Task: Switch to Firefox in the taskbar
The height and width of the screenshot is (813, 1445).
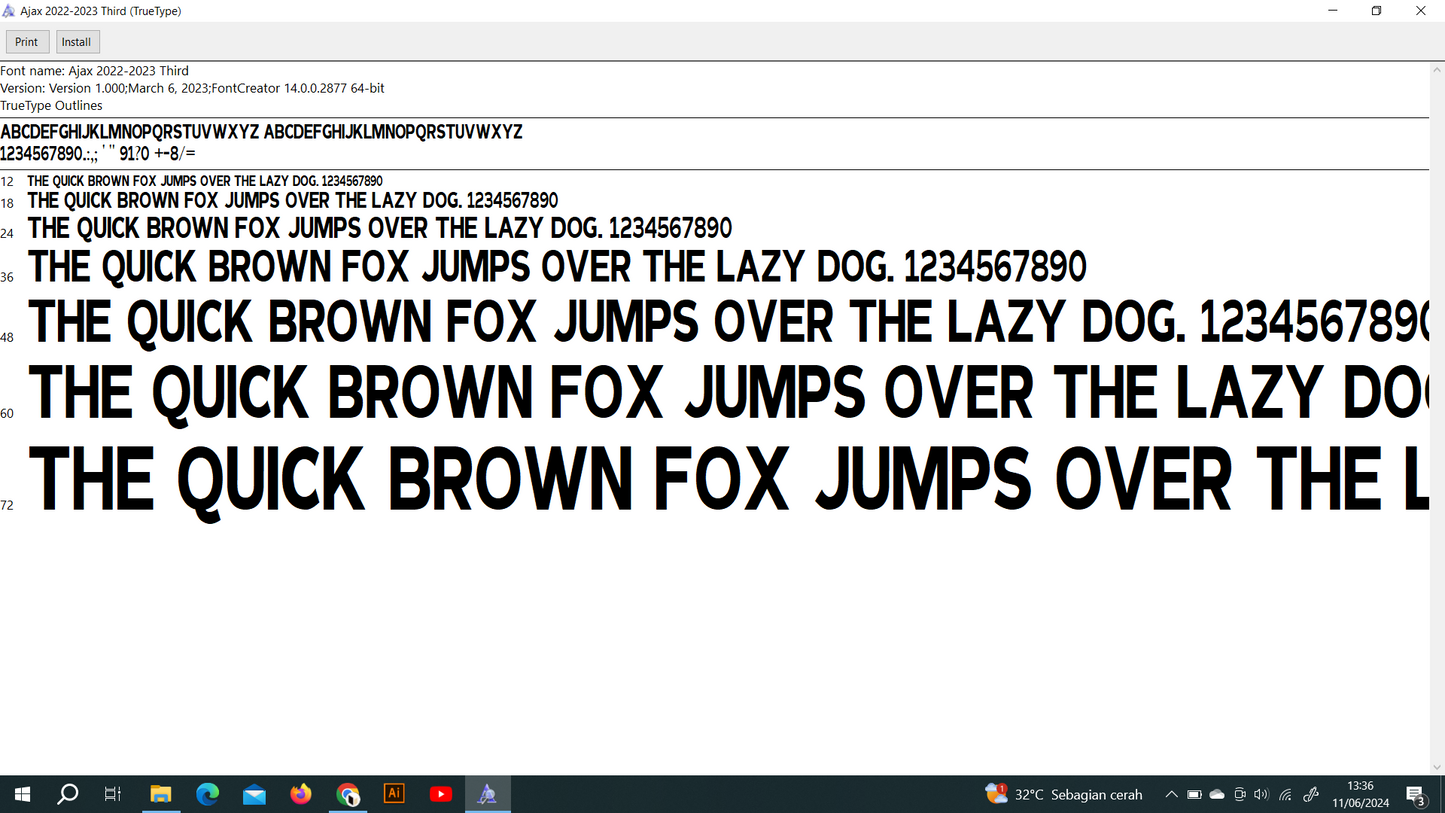Action: point(301,795)
